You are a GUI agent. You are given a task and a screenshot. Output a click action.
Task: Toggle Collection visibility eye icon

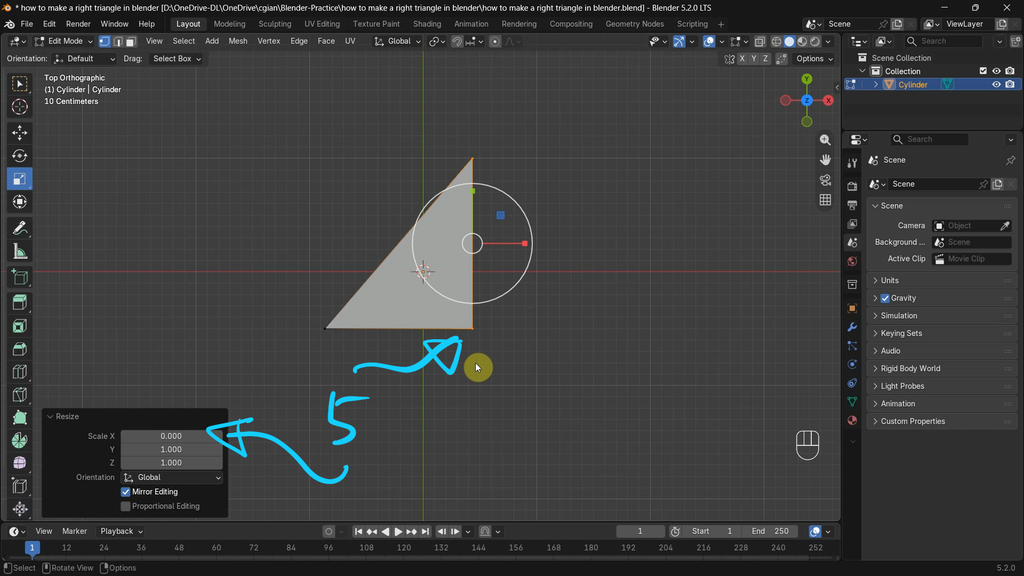(996, 71)
